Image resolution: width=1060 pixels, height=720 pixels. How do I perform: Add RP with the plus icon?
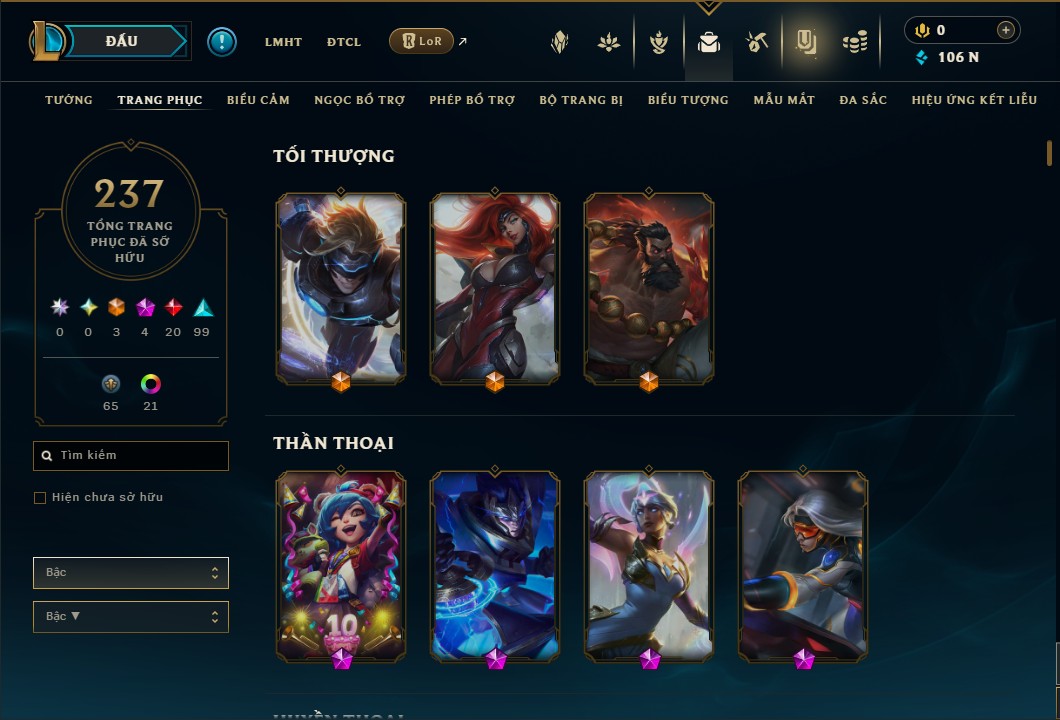coord(1005,30)
